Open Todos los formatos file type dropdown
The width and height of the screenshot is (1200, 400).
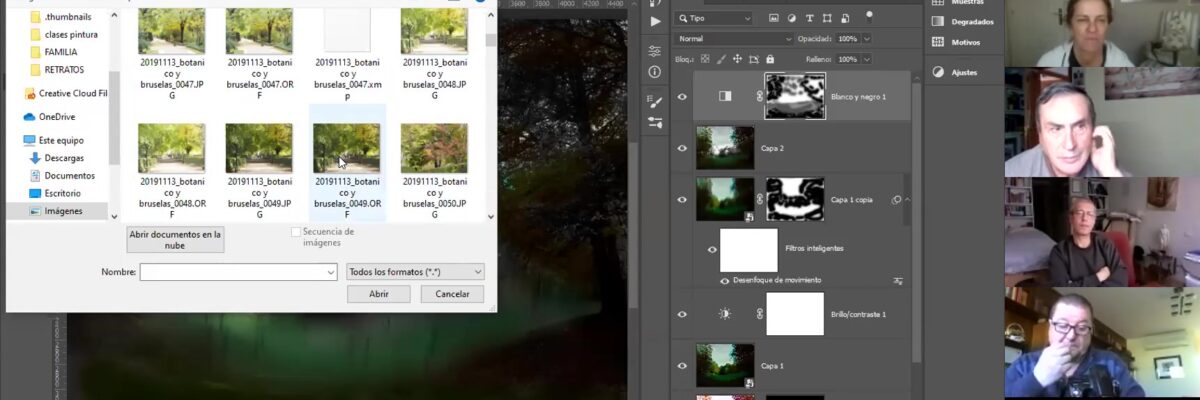pos(415,272)
